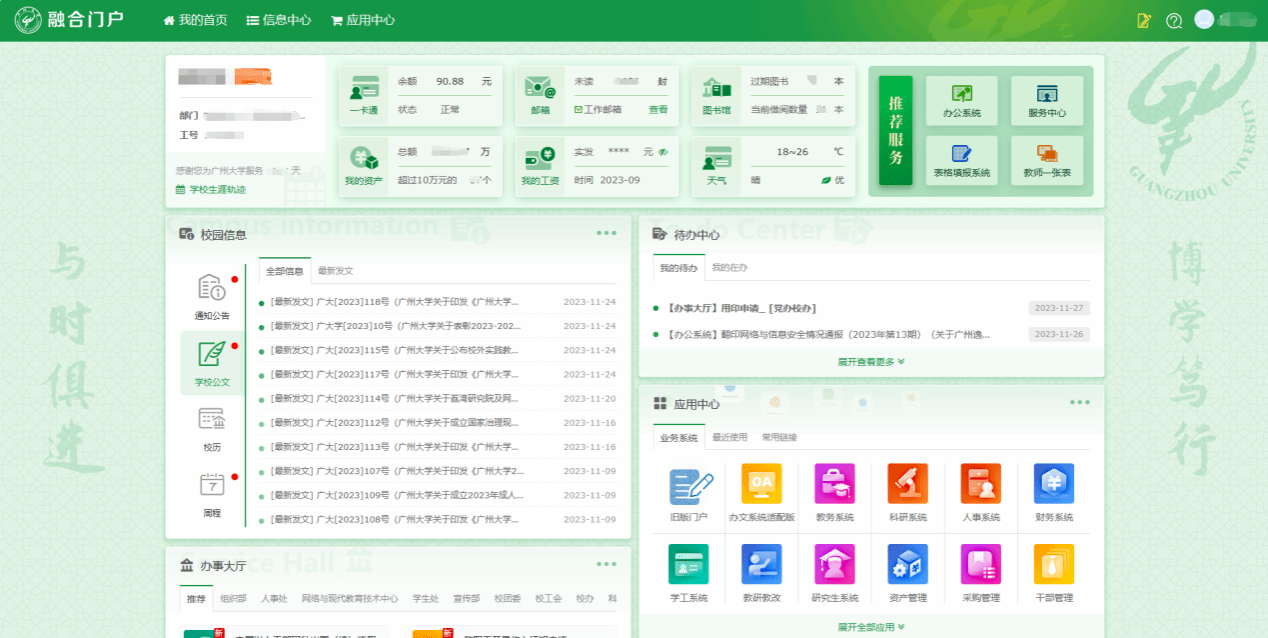1268x638 pixels.
Task: Open the 服务中心 recommended service
Action: tap(1047, 101)
